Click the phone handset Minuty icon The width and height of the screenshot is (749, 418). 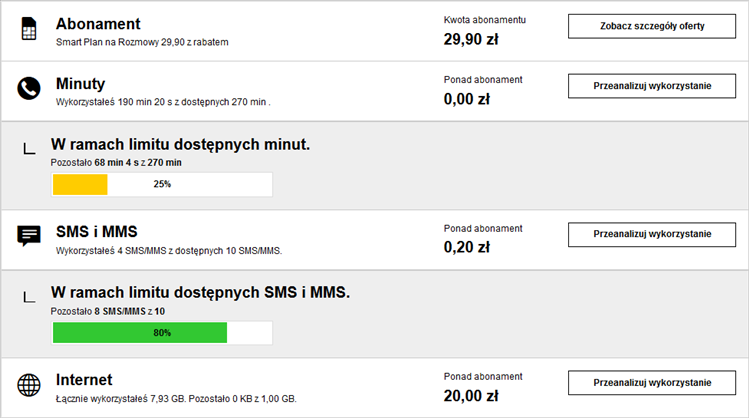coord(29,89)
